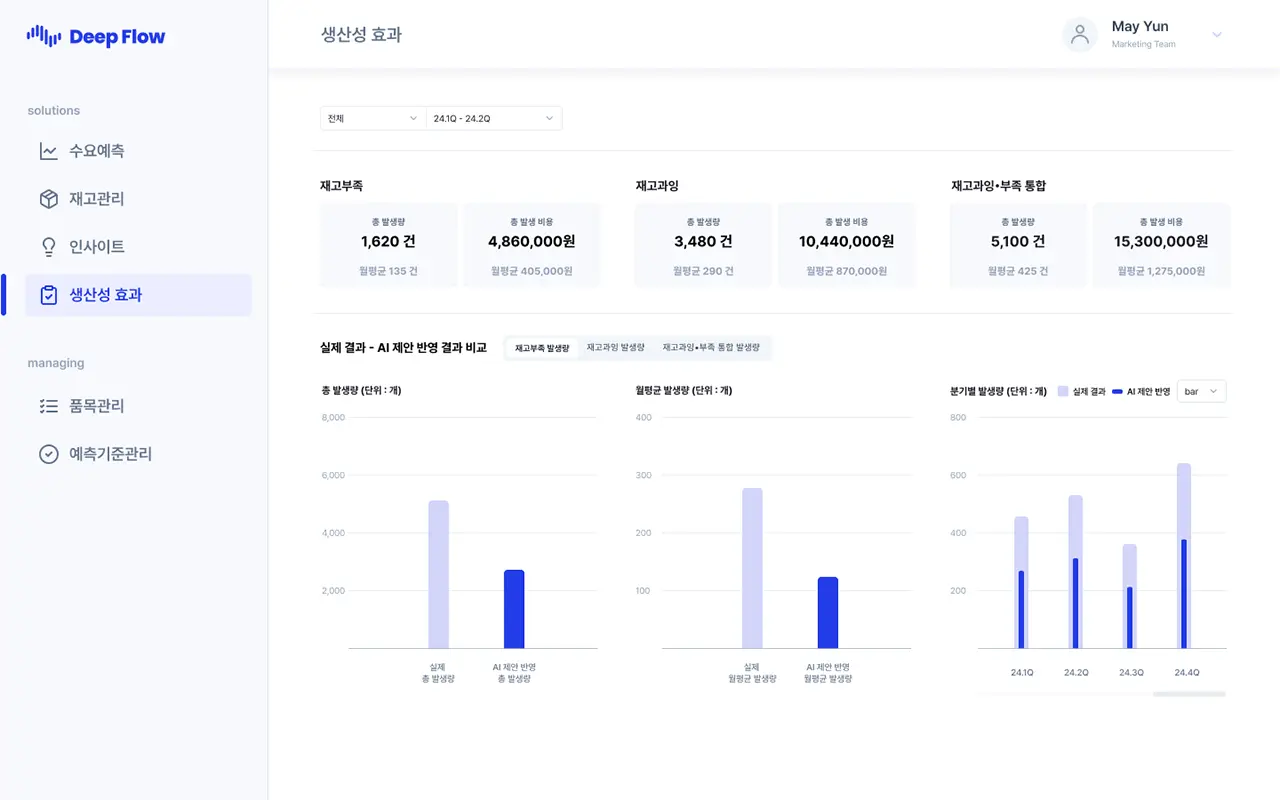
Task: Click the 재고관리 box icon
Action: click(x=48, y=199)
